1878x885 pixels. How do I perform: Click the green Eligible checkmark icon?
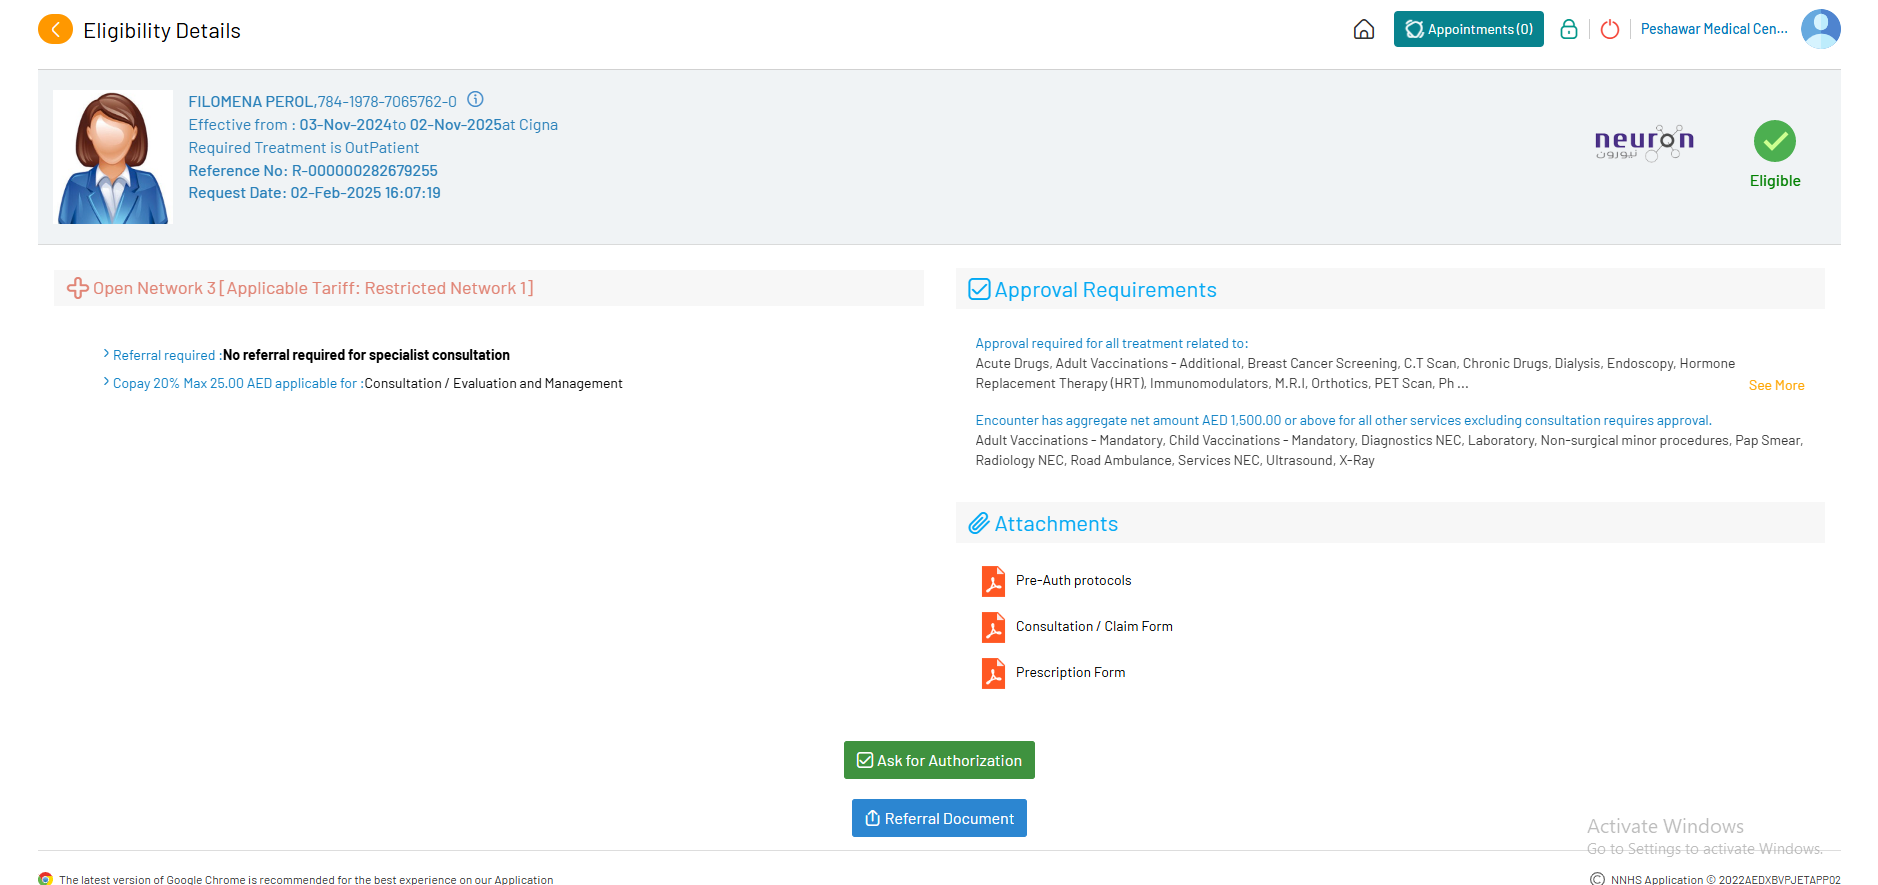pyautogui.click(x=1775, y=141)
